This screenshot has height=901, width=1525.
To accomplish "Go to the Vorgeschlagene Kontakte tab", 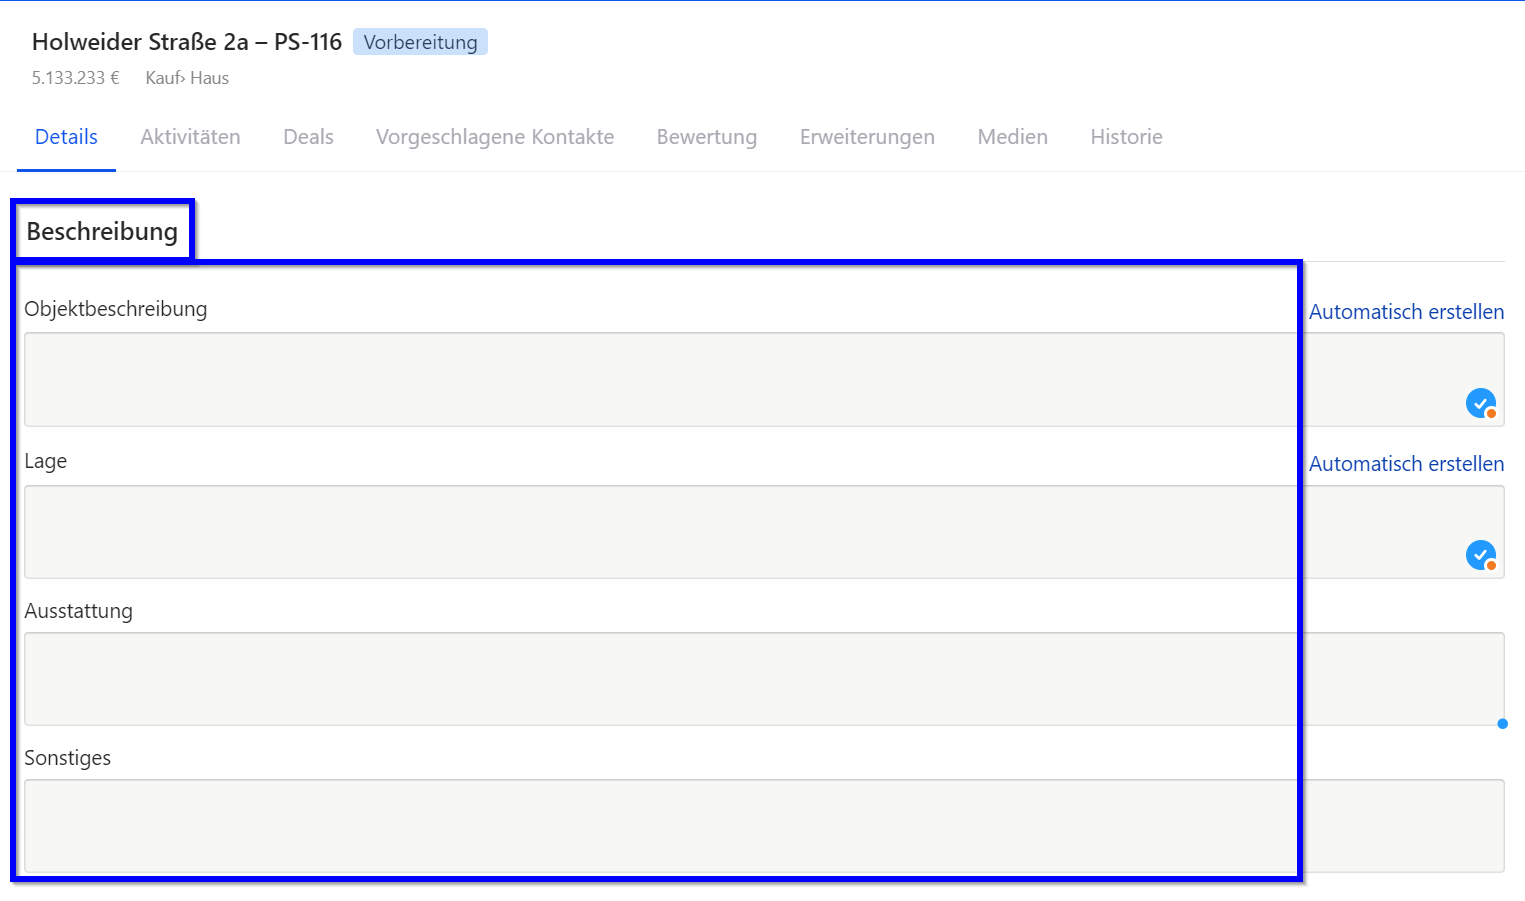I will (x=495, y=137).
